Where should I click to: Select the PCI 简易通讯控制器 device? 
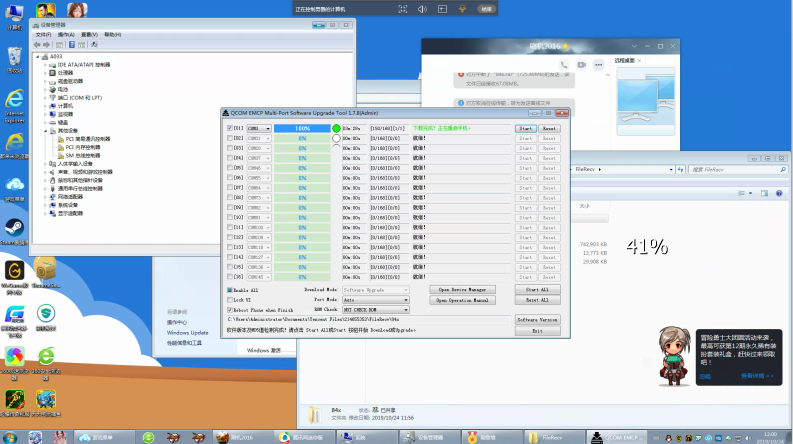pos(87,139)
